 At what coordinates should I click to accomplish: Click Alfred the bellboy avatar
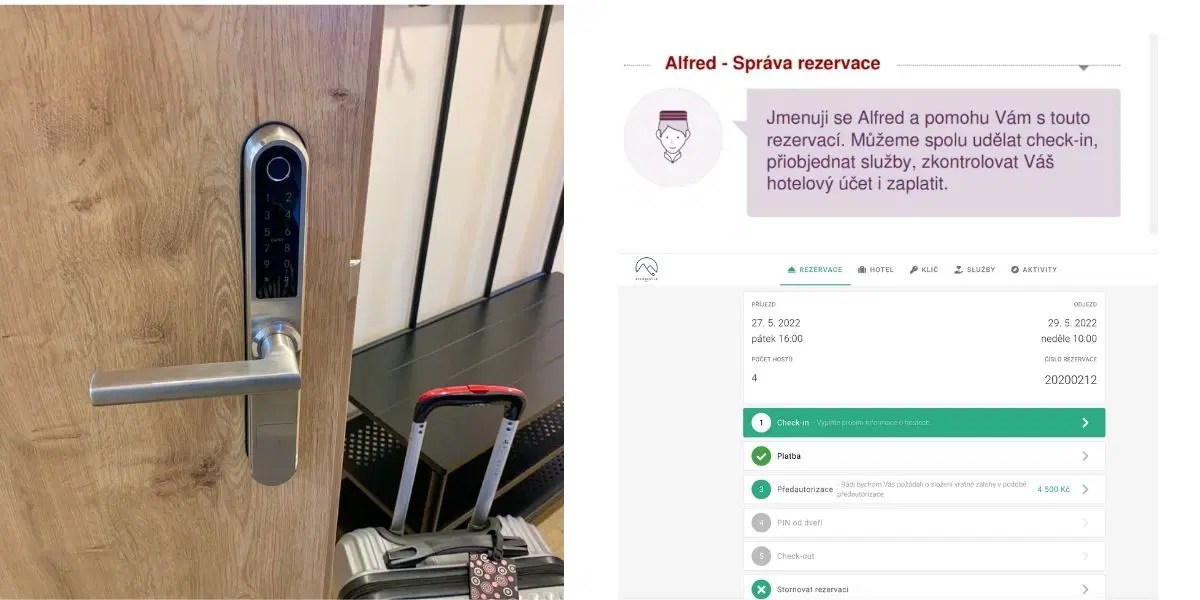pyautogui.click(x=673, y=137)
